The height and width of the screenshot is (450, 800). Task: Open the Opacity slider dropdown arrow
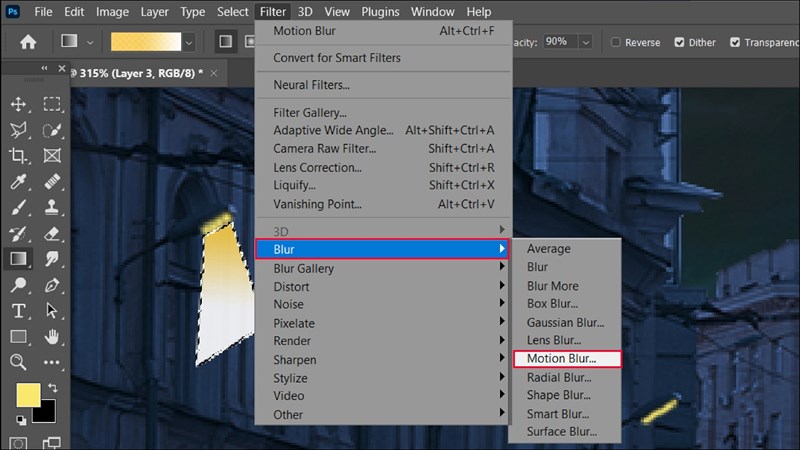click(x=586, y=42)
